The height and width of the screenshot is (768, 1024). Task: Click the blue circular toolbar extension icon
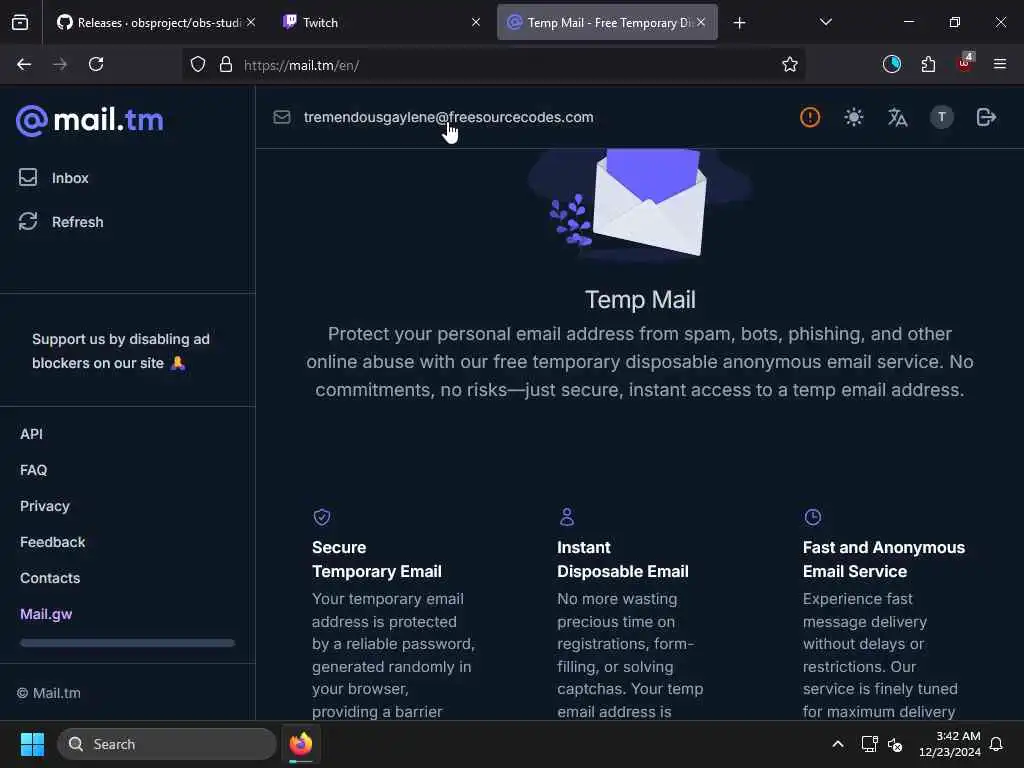coord(891,64)
